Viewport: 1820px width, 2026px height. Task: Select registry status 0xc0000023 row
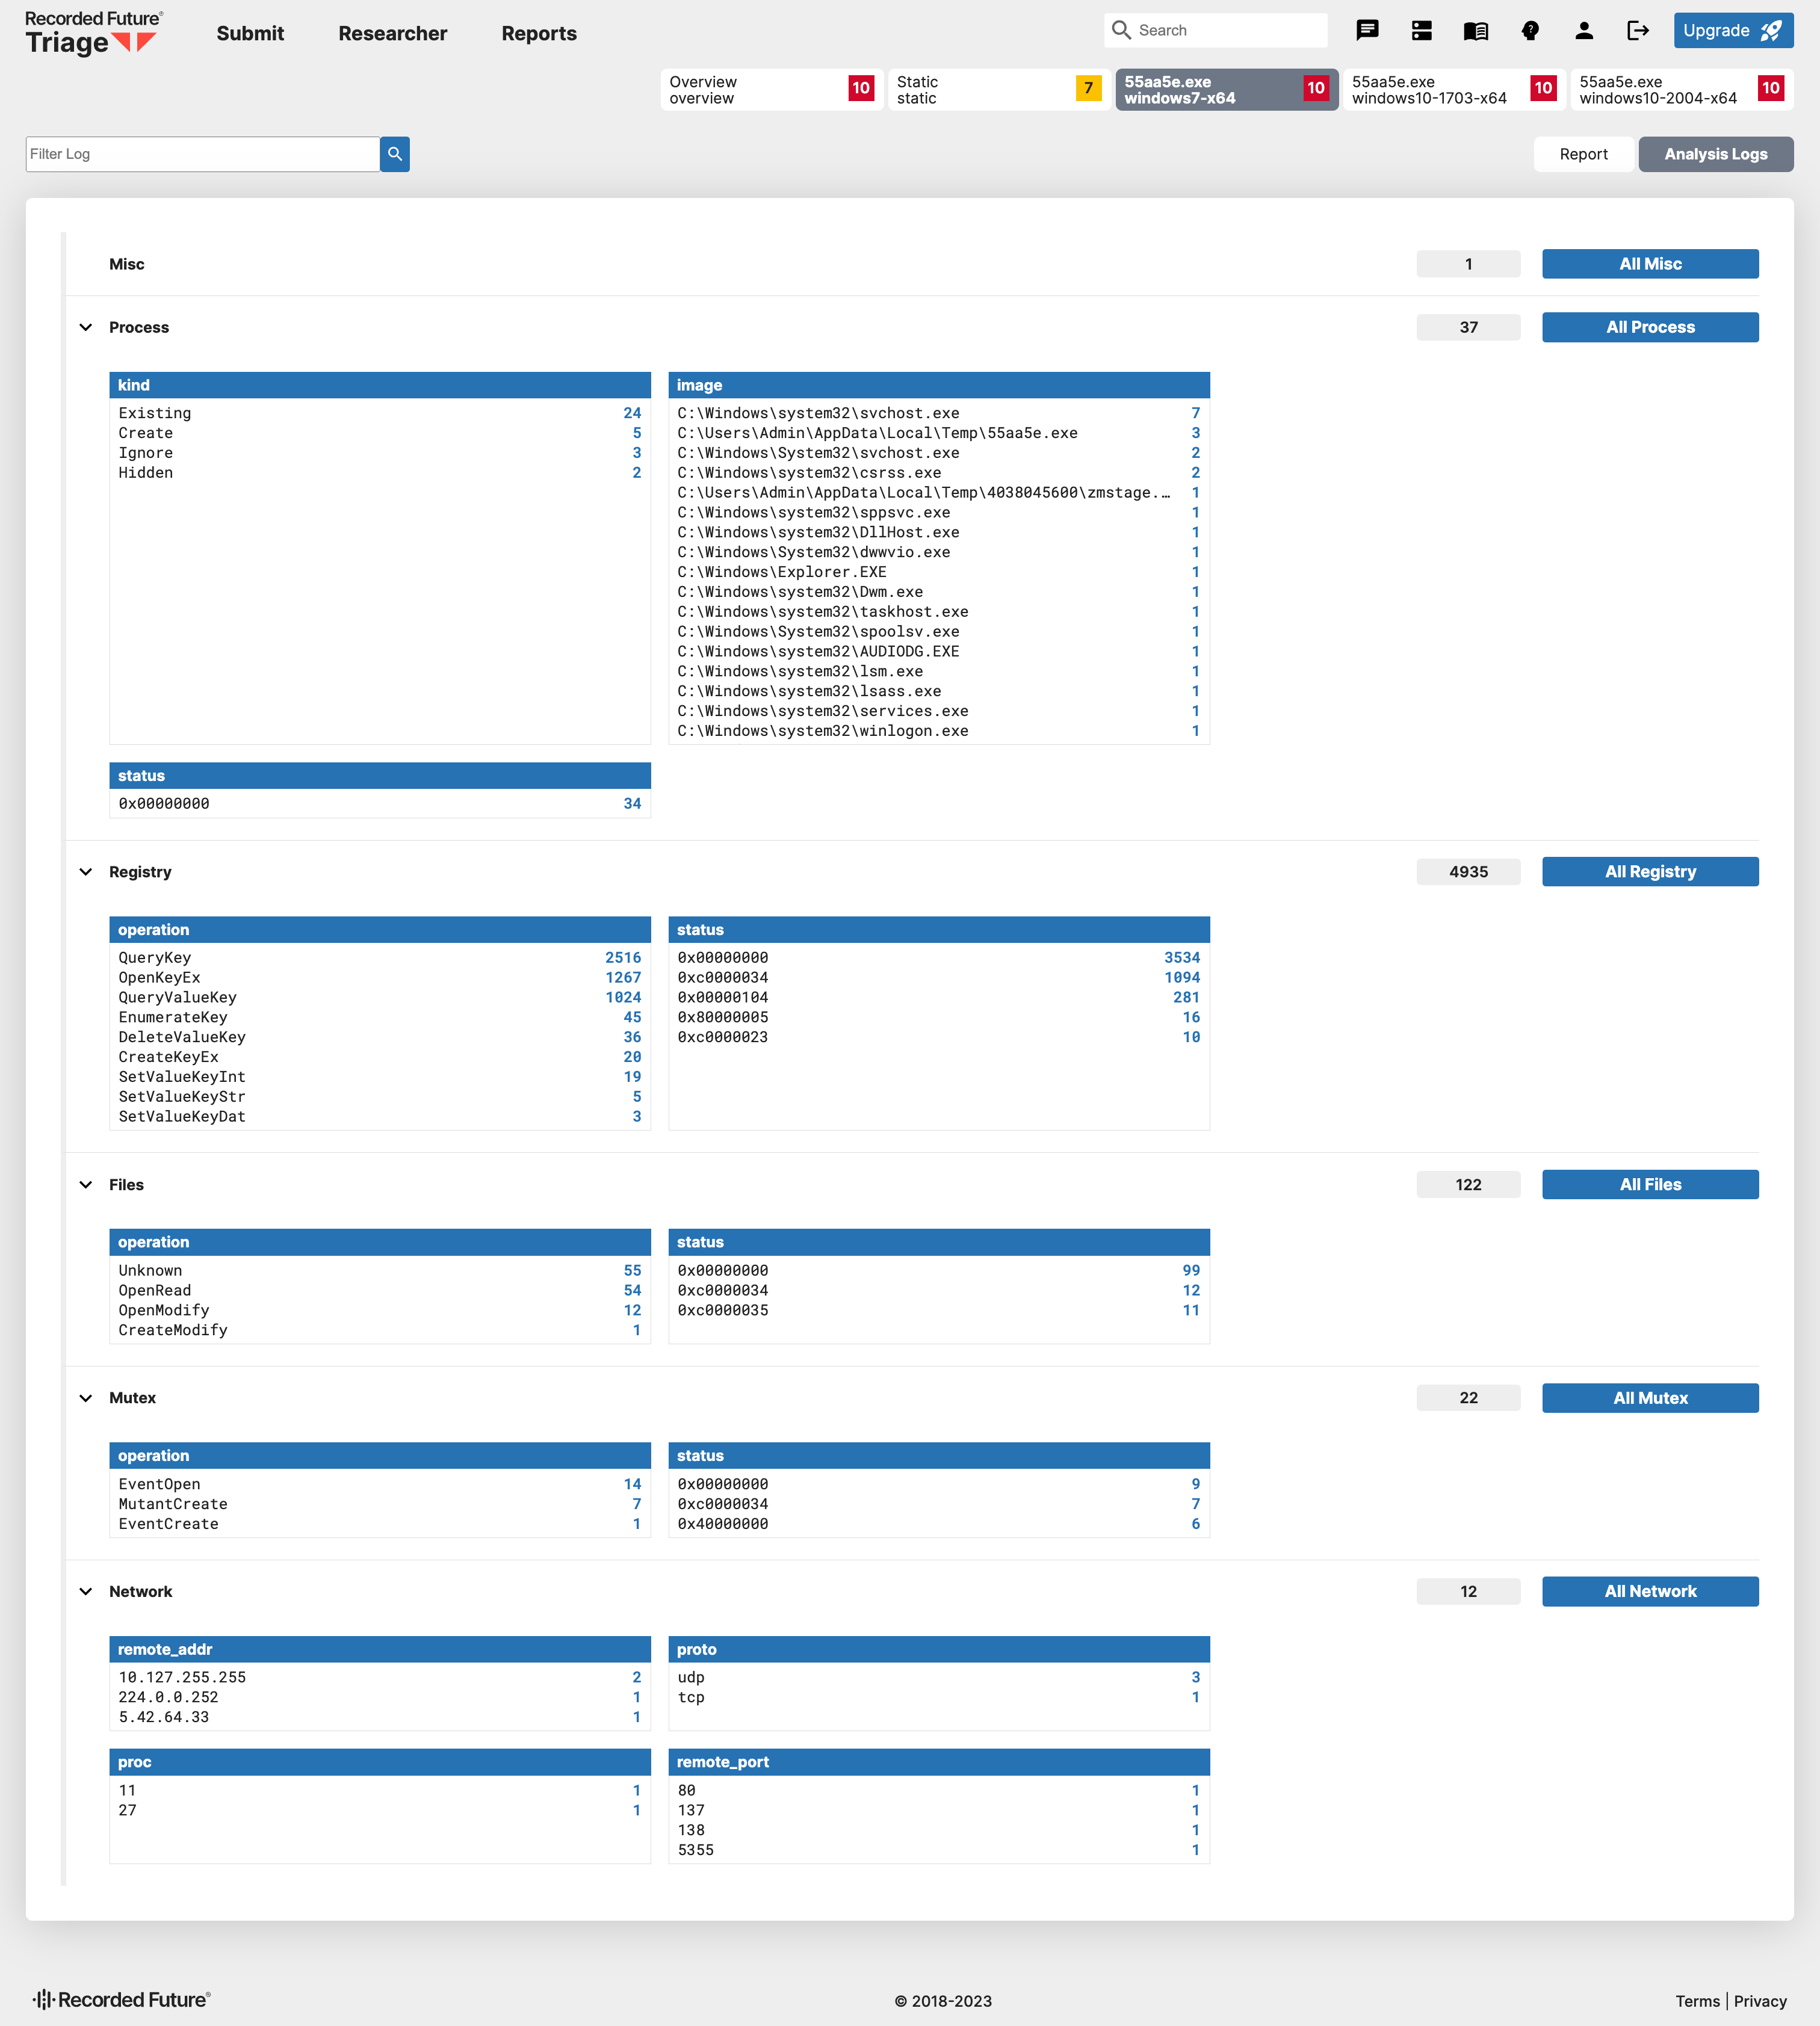tap(939, 1037)
